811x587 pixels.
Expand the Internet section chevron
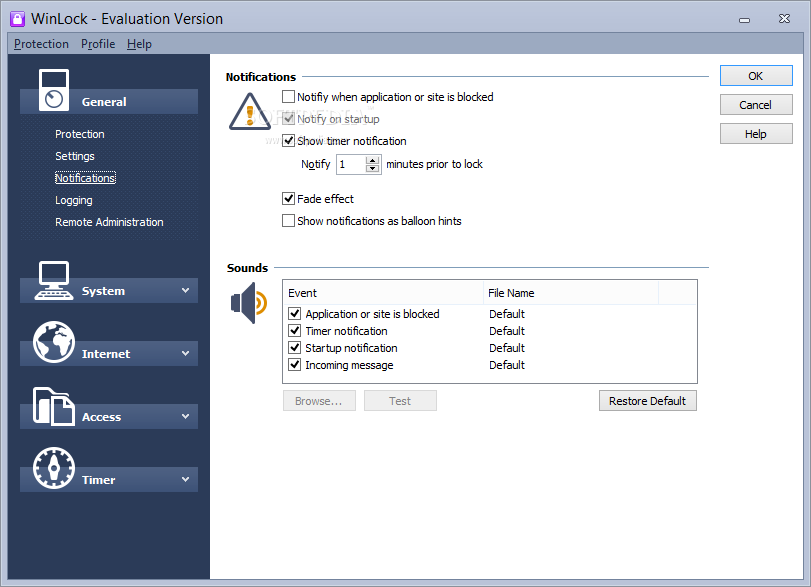tap(186, 354)
